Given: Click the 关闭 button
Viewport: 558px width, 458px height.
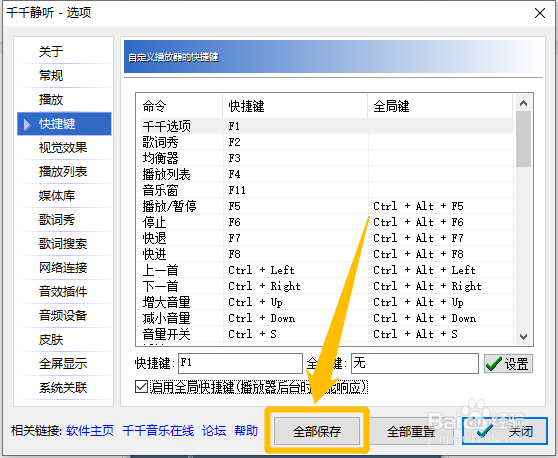Looking at the screenshot, I should pyautogui.click(x=505, y=431).
